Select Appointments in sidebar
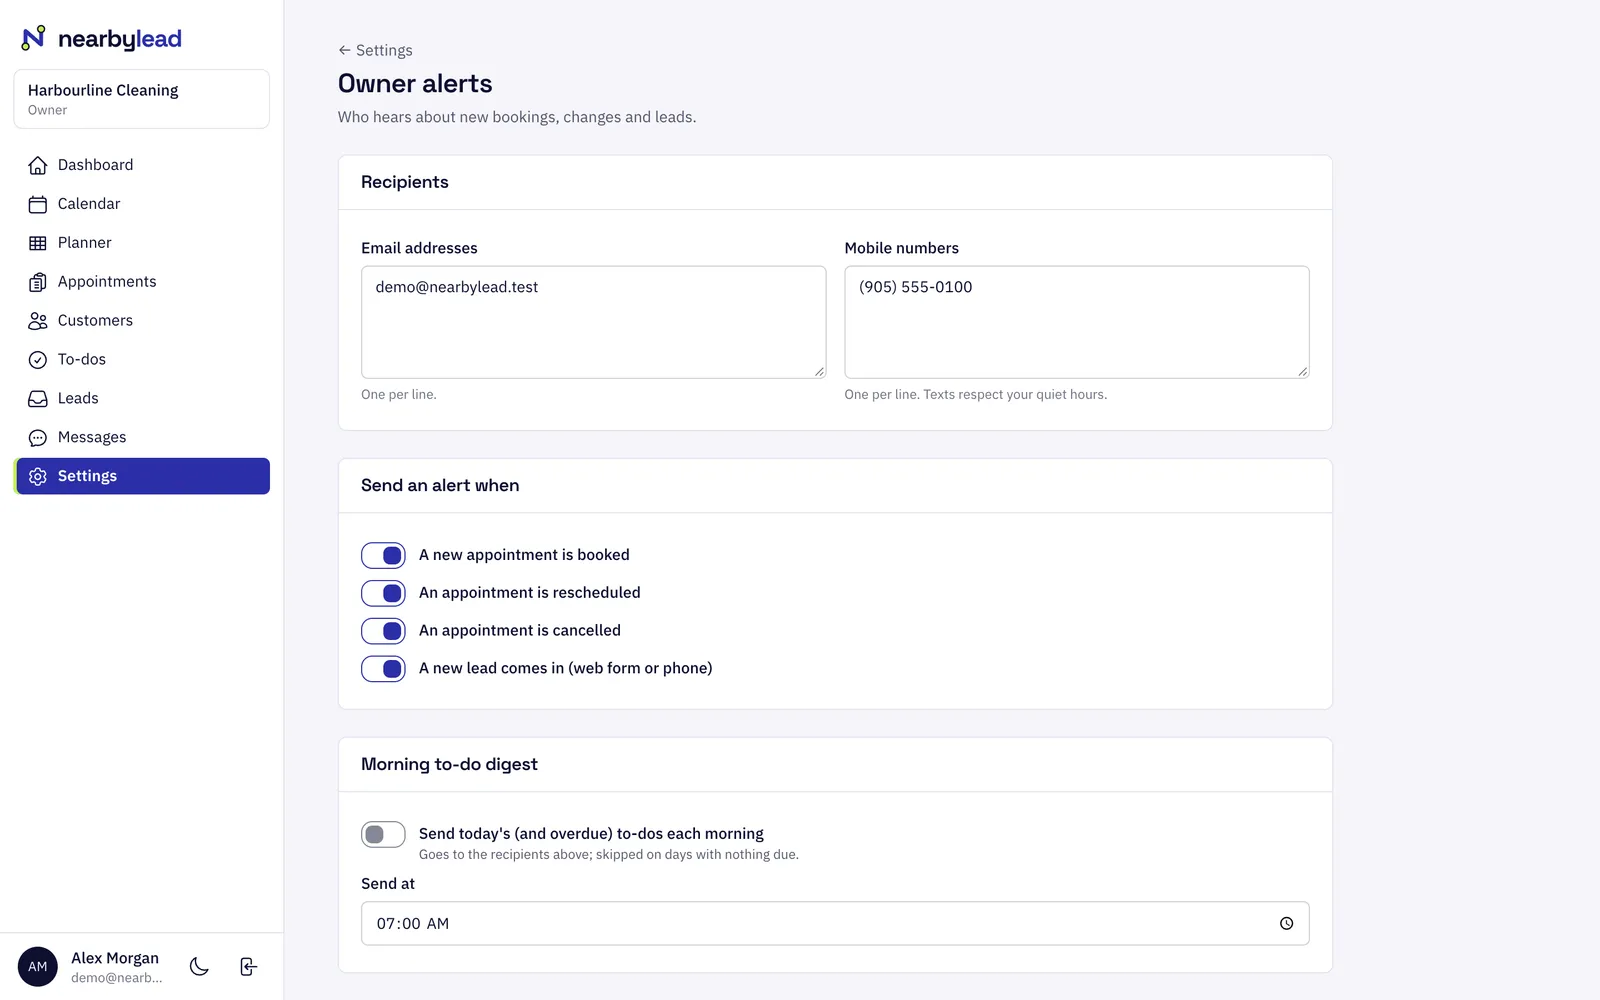The height and width of the screenshot is (1000, 1600). point(143,282)
